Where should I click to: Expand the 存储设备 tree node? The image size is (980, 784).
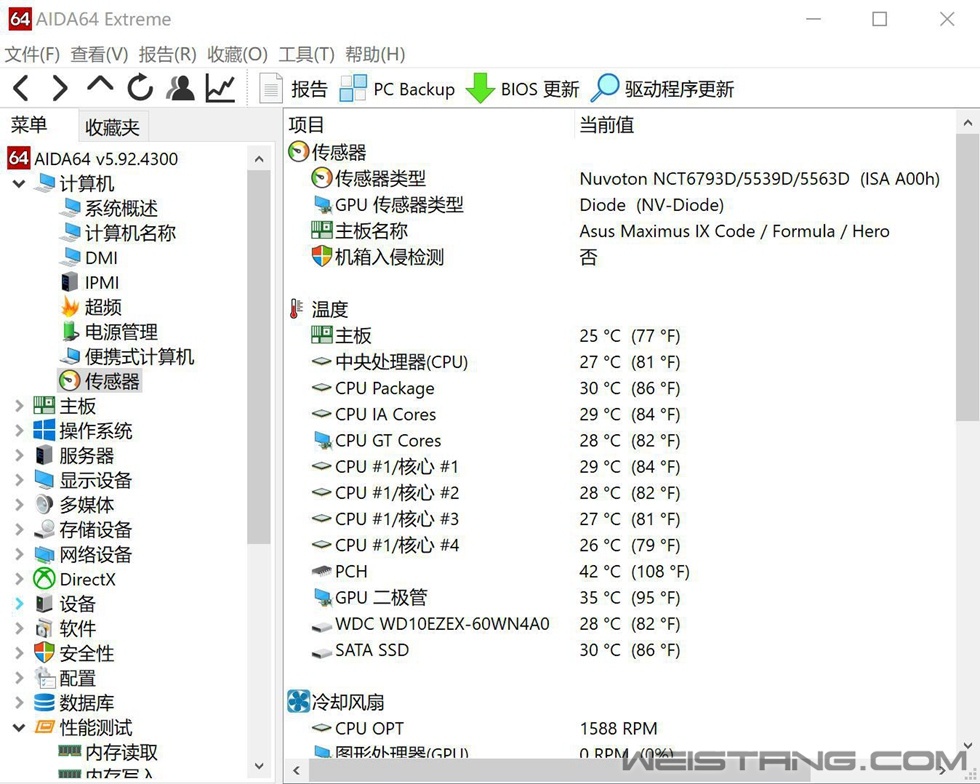coord(19,530)
